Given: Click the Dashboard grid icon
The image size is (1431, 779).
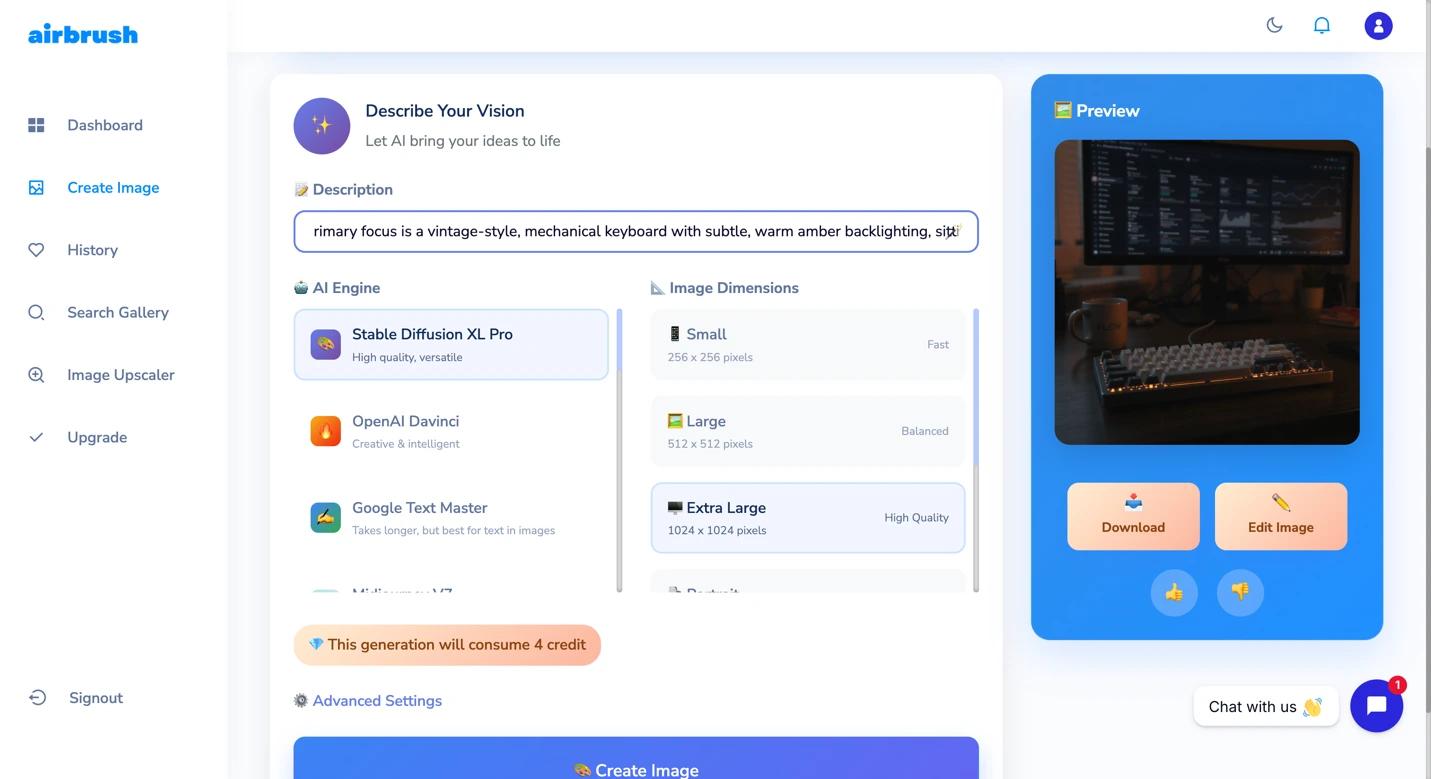Looking at the screenshot, I should click(36, 125).
